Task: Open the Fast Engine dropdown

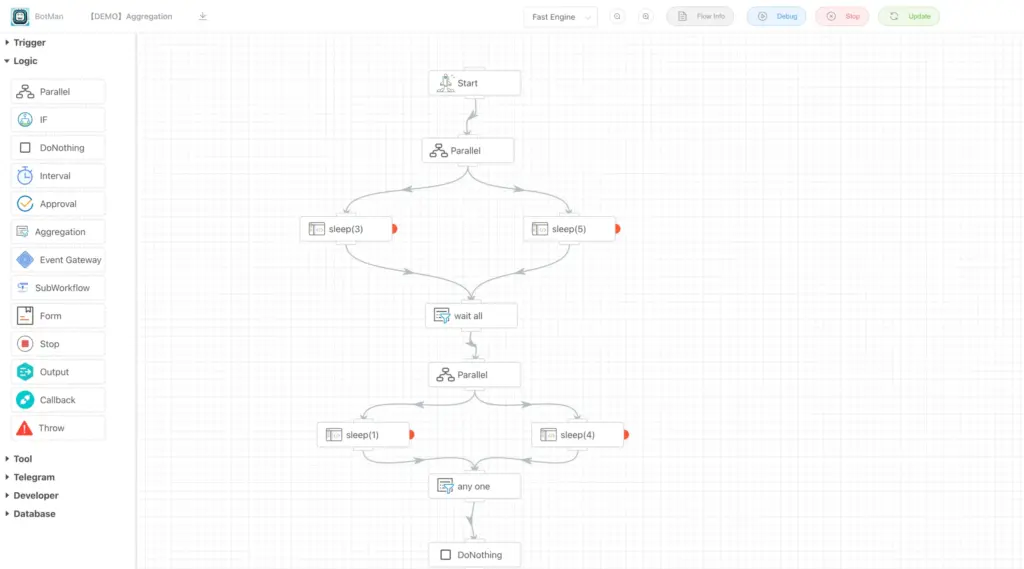Action: pos(560,17)
